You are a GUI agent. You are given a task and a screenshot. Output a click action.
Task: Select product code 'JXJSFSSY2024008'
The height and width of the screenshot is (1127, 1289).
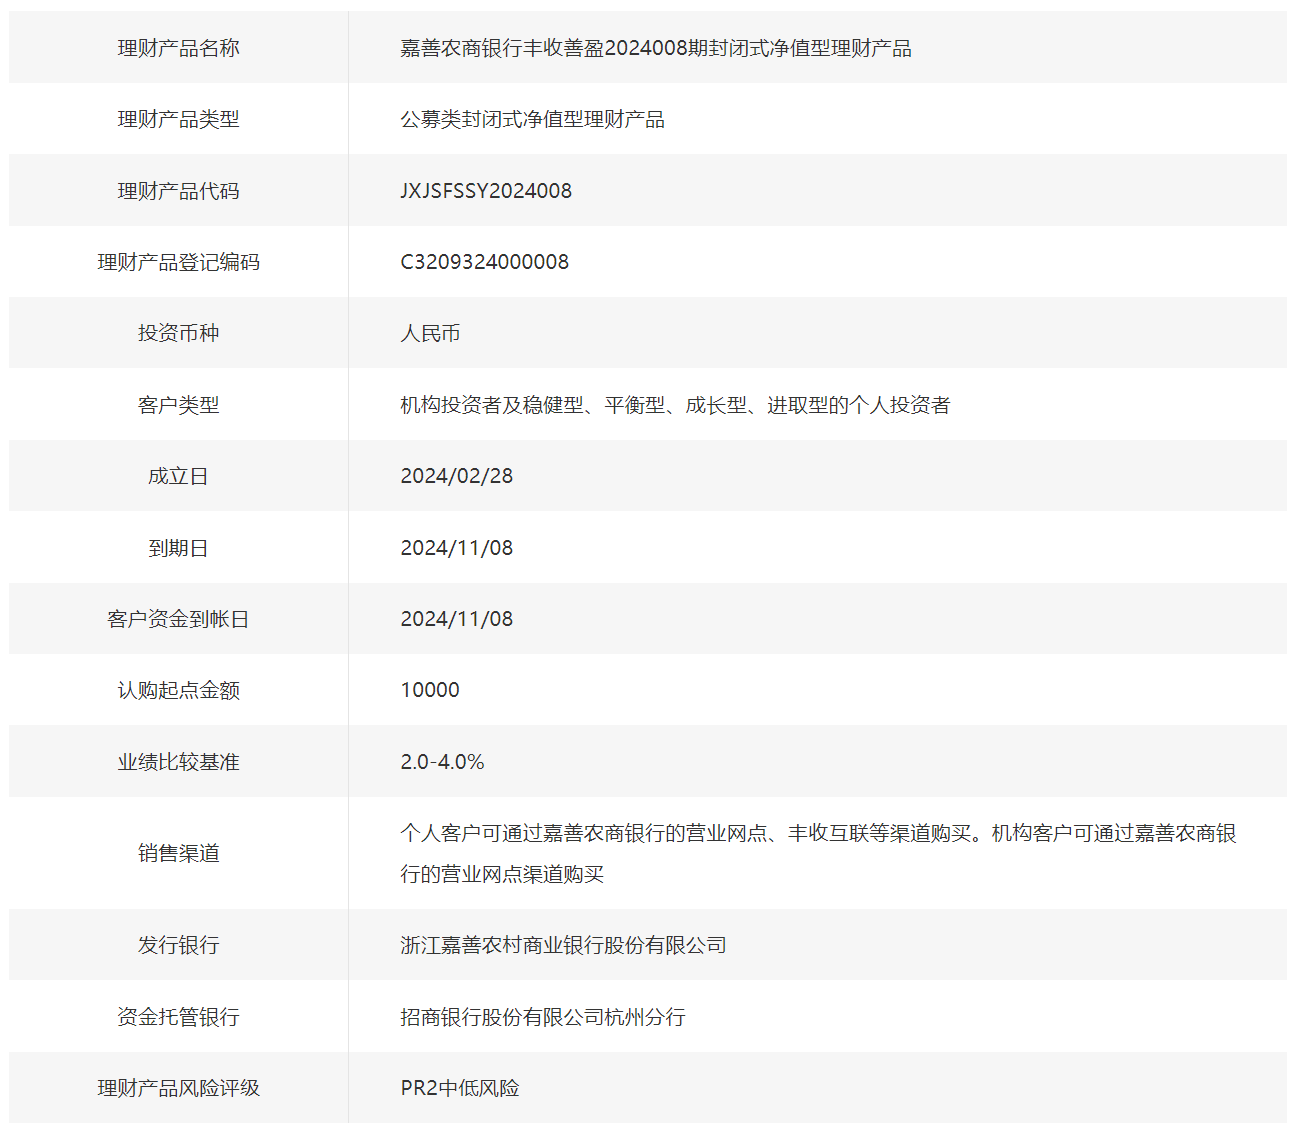click(486, 191)
